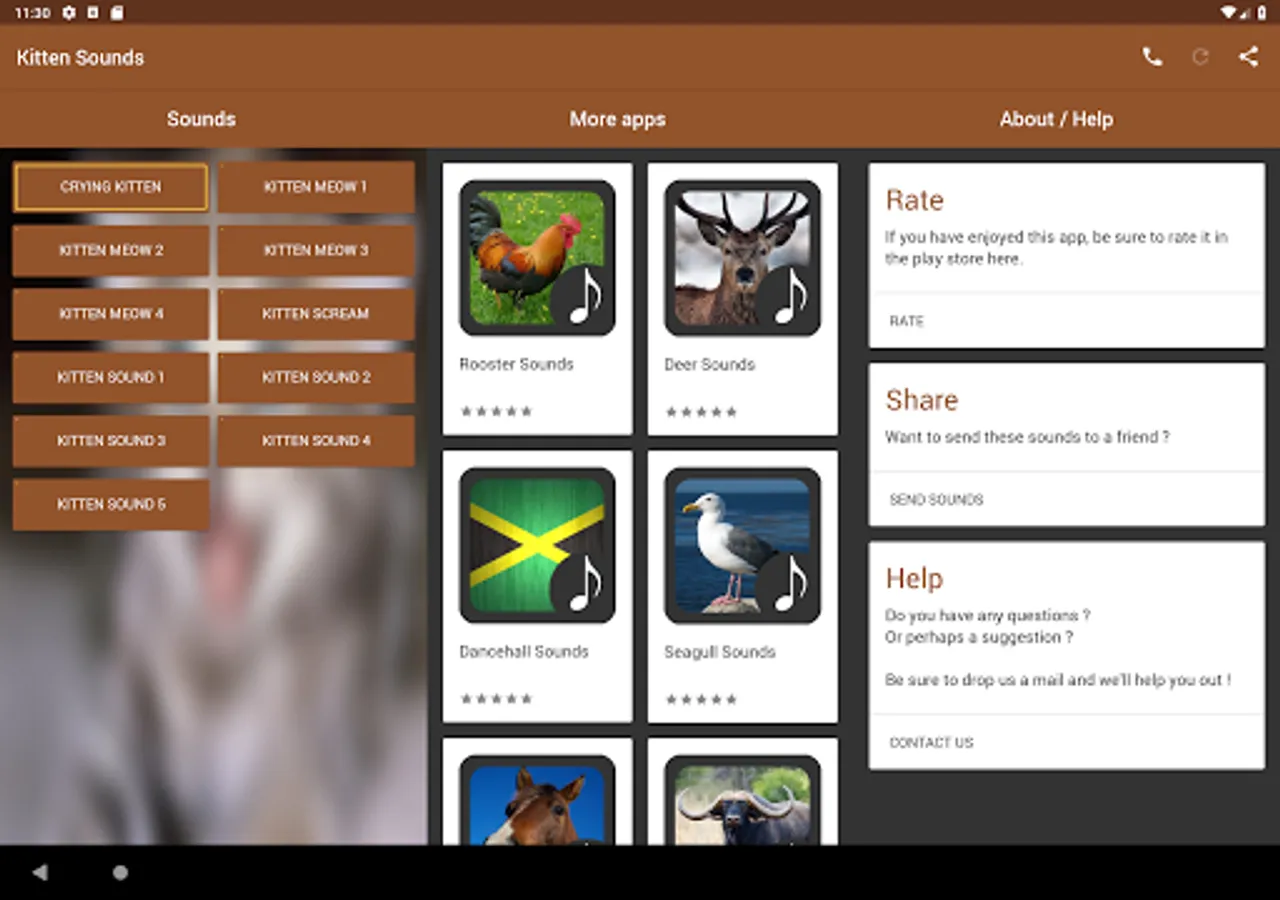Viewport: 1280px width, 900px height.
Task: Play the Kitten Meow 3 sound
Action: pyautogui.click(x=316, y=250)
